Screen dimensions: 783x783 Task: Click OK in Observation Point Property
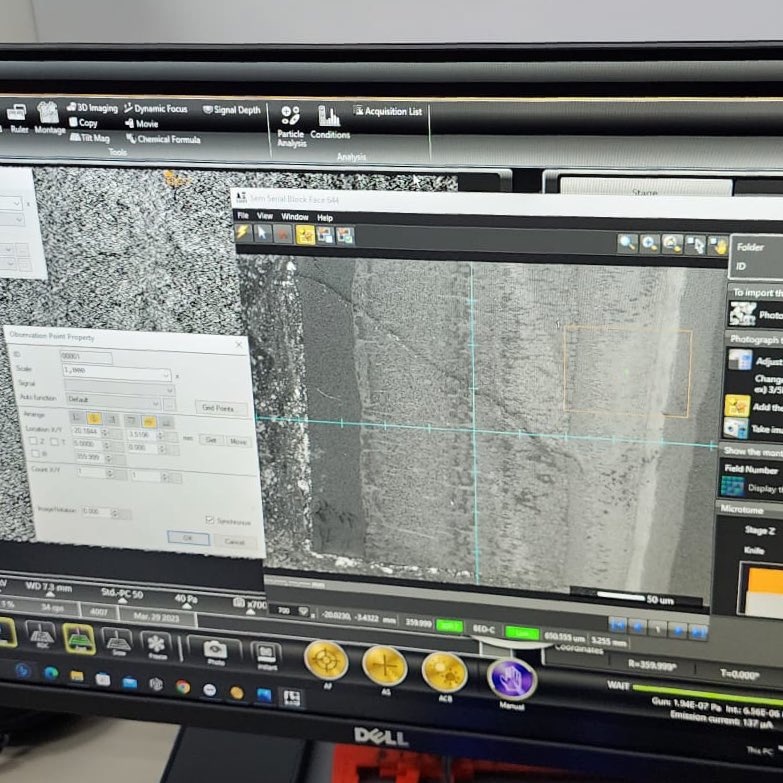coord(188,537)
